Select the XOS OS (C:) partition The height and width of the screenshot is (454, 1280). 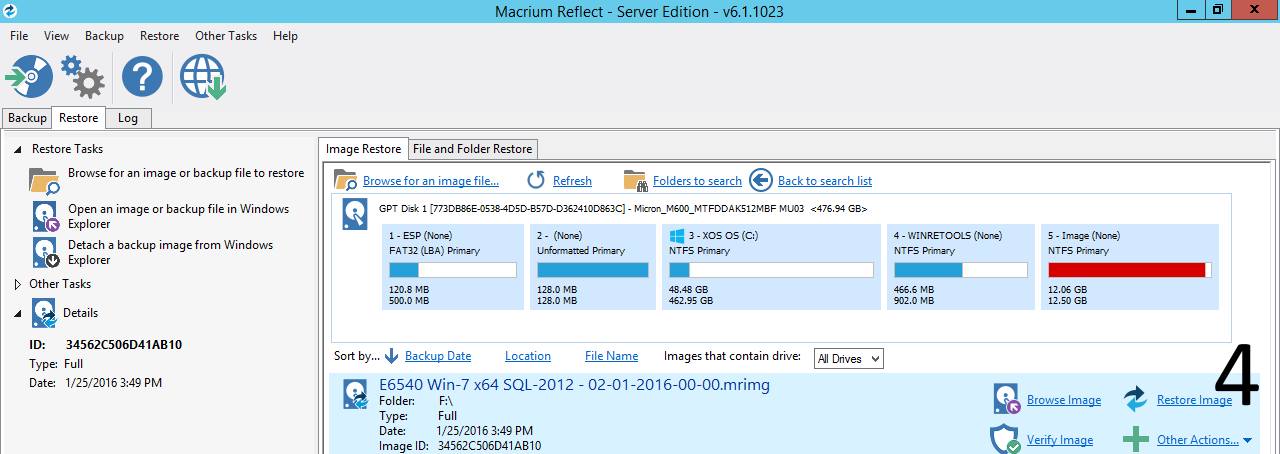[x=771, y=266]
